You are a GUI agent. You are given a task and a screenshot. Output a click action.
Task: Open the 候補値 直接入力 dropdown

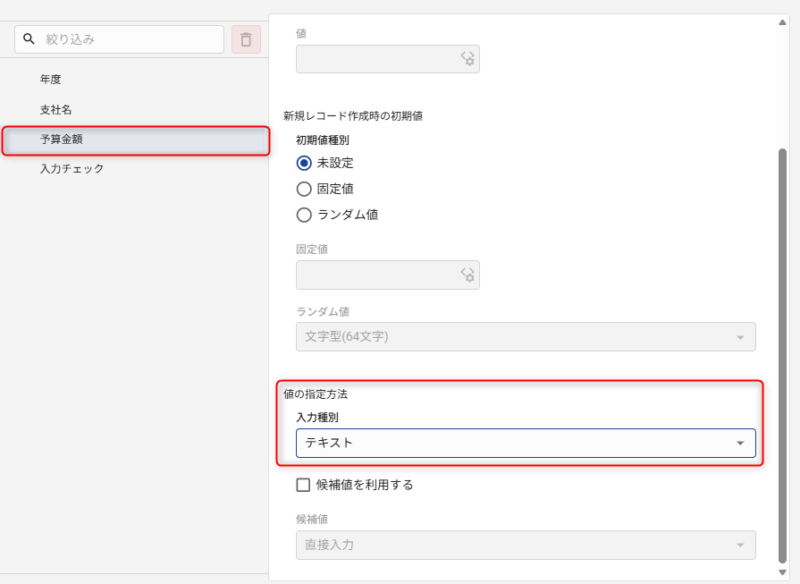[x=525, y=545]
